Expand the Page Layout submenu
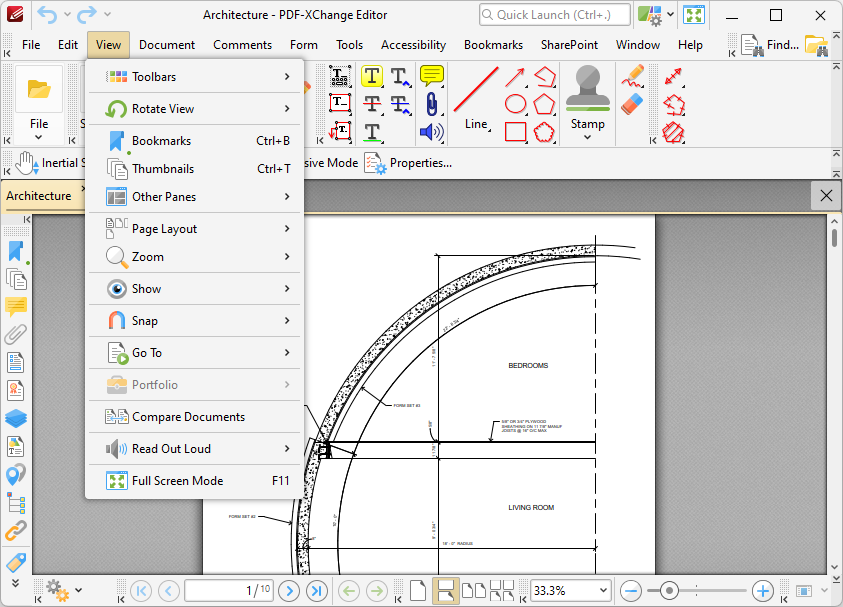 pyautogui.click(x=194, y=229)
